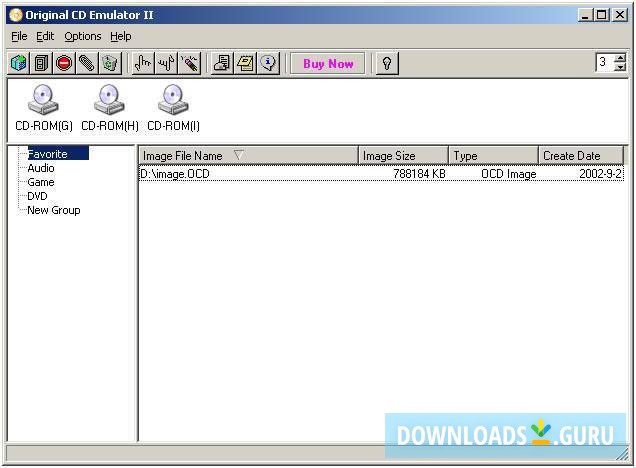This screenshot has height=468, width=636.
Task: Select the New Group tree item
Action: [54, 210]
